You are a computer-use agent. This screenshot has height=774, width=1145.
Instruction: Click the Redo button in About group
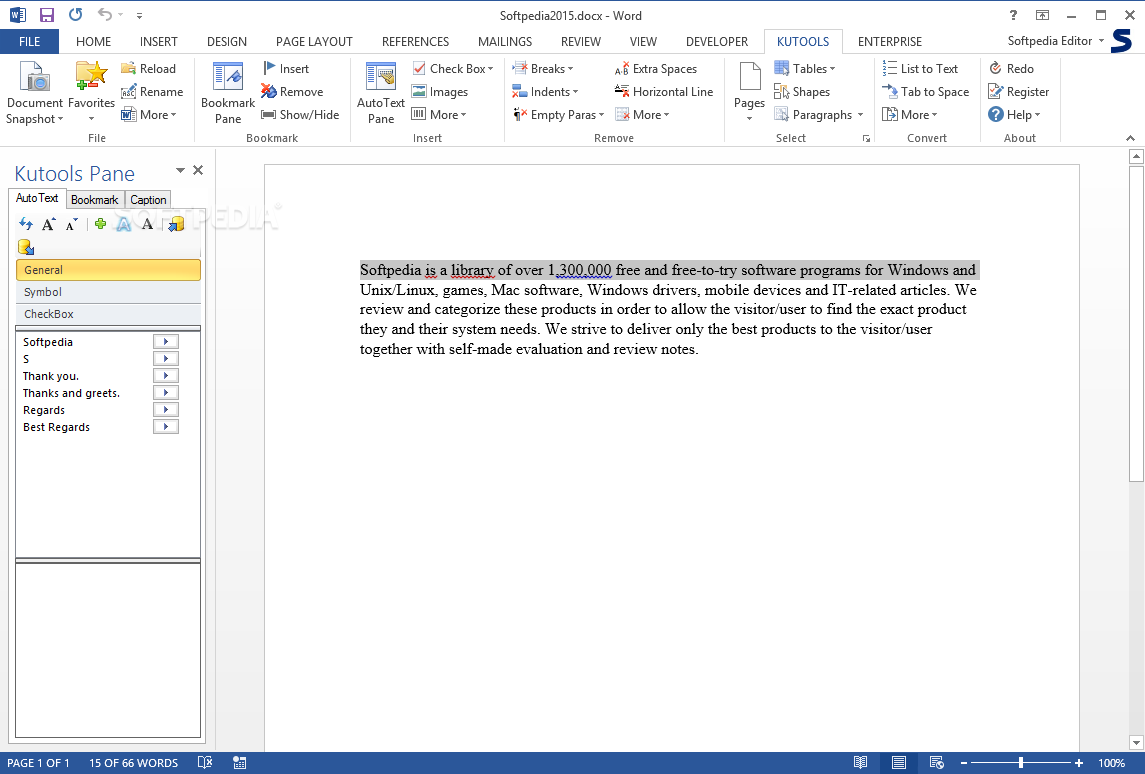click(1011, 69)
